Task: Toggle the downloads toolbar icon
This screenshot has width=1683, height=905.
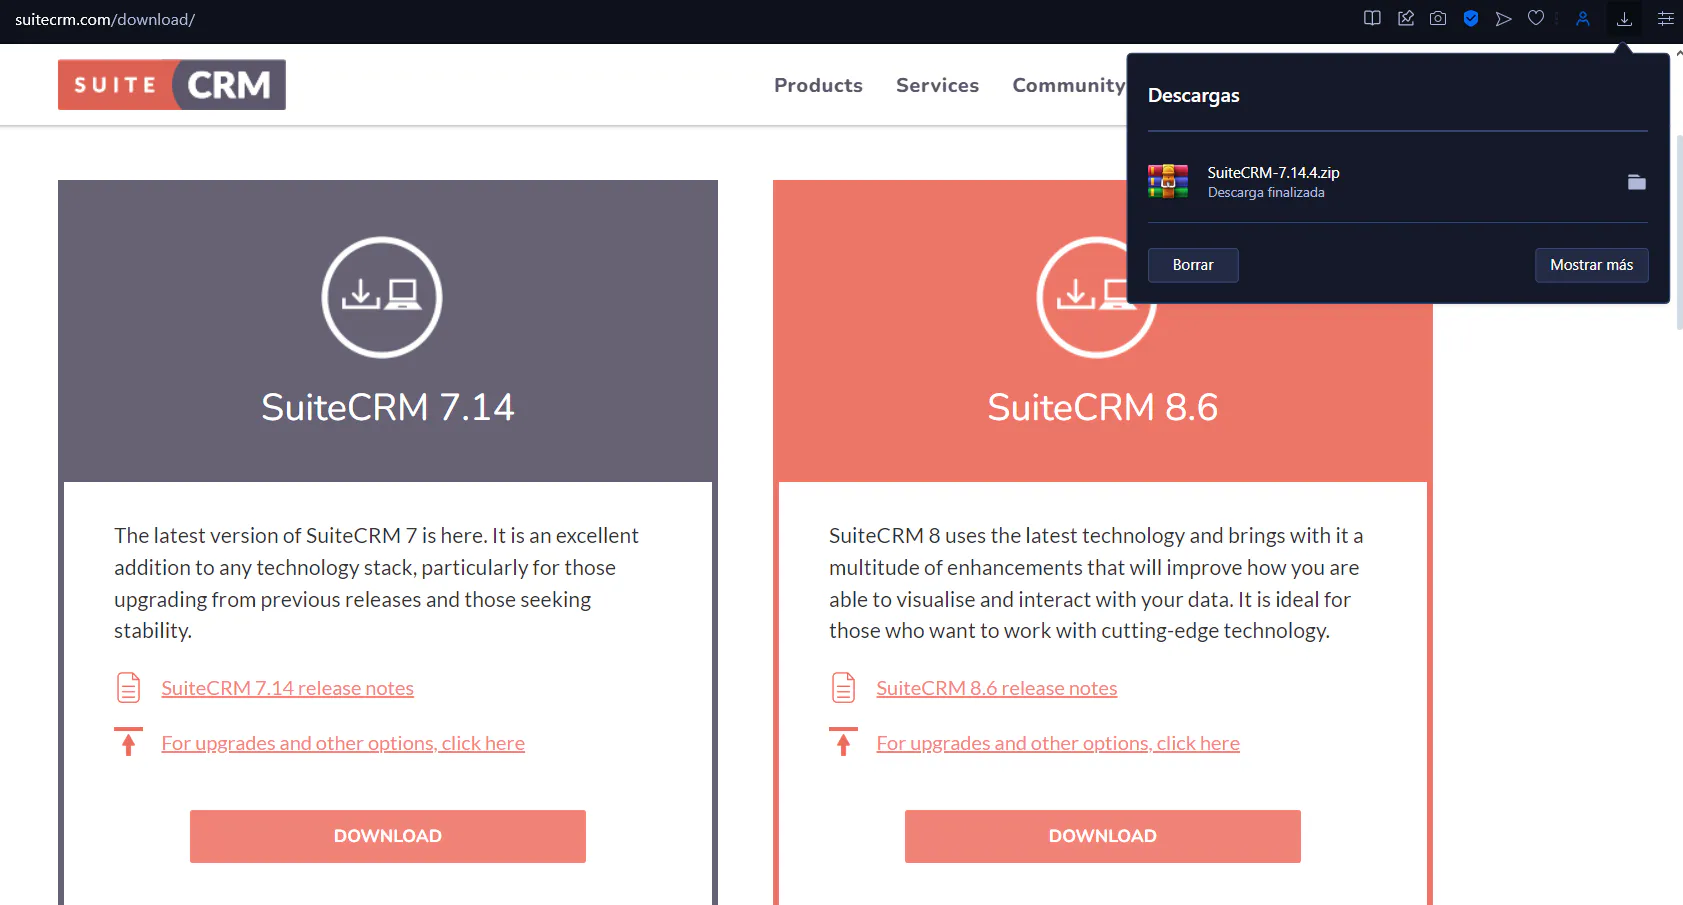Action: pyautogui.click(x=1624, y=18)
